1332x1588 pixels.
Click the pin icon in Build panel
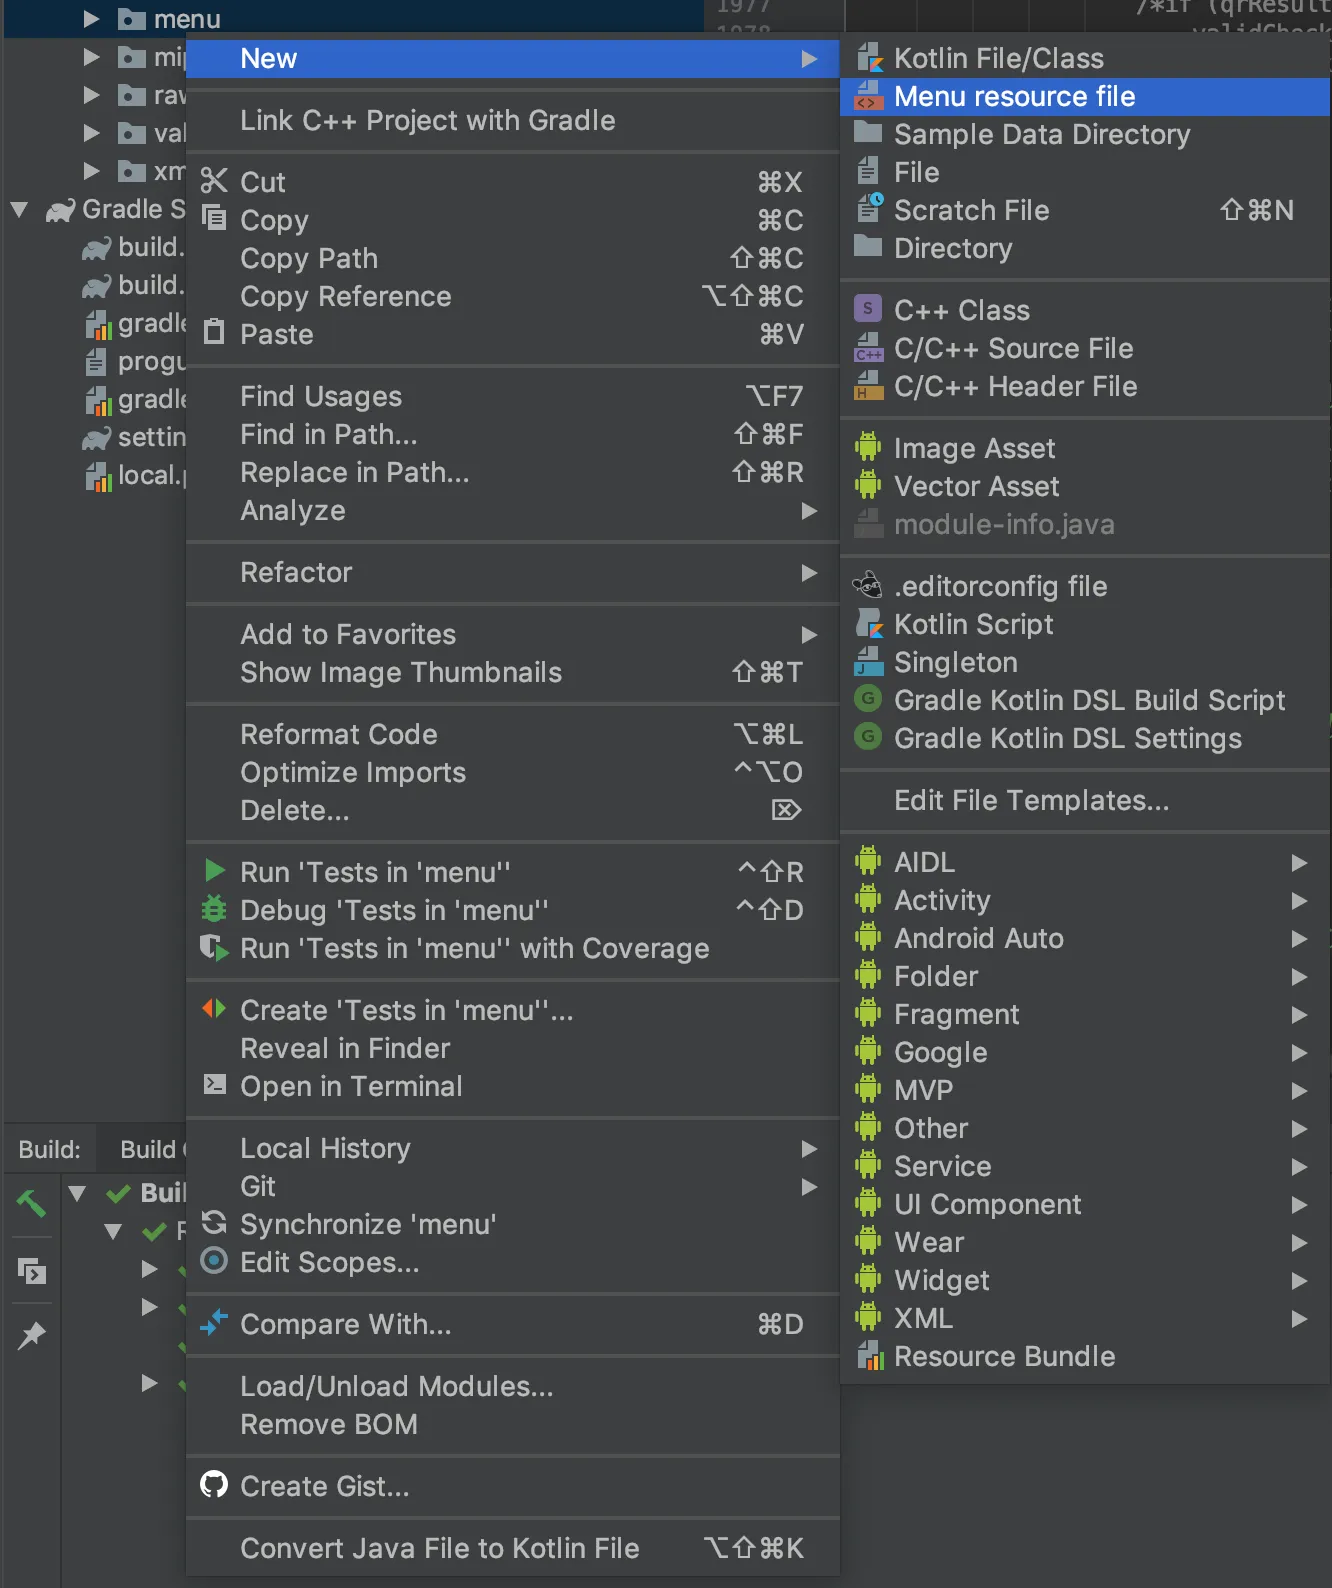click(x=31, y=1336)
